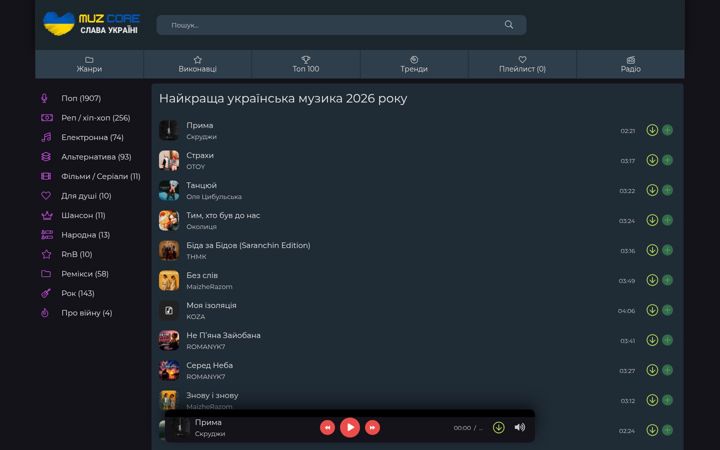Add Моя ізоляція to playlist
The height and width of the screenshot is (450, 720).
click(x=668, y=310)
